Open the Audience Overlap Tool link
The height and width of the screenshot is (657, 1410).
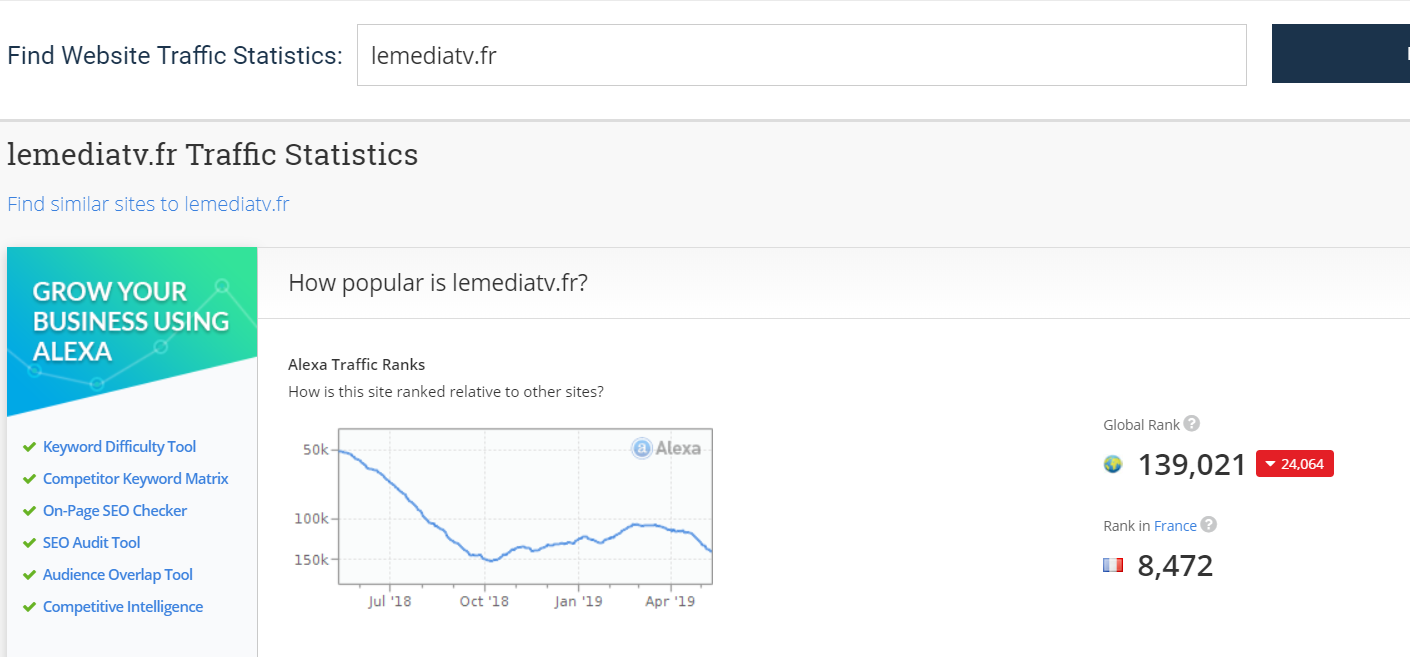[118, 575]
